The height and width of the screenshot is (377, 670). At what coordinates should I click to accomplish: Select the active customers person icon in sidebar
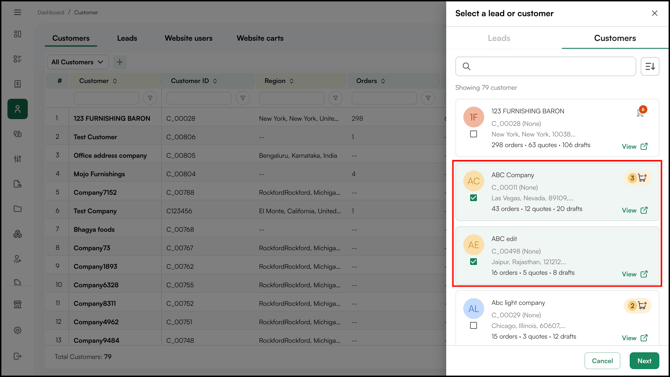[18, 109]
